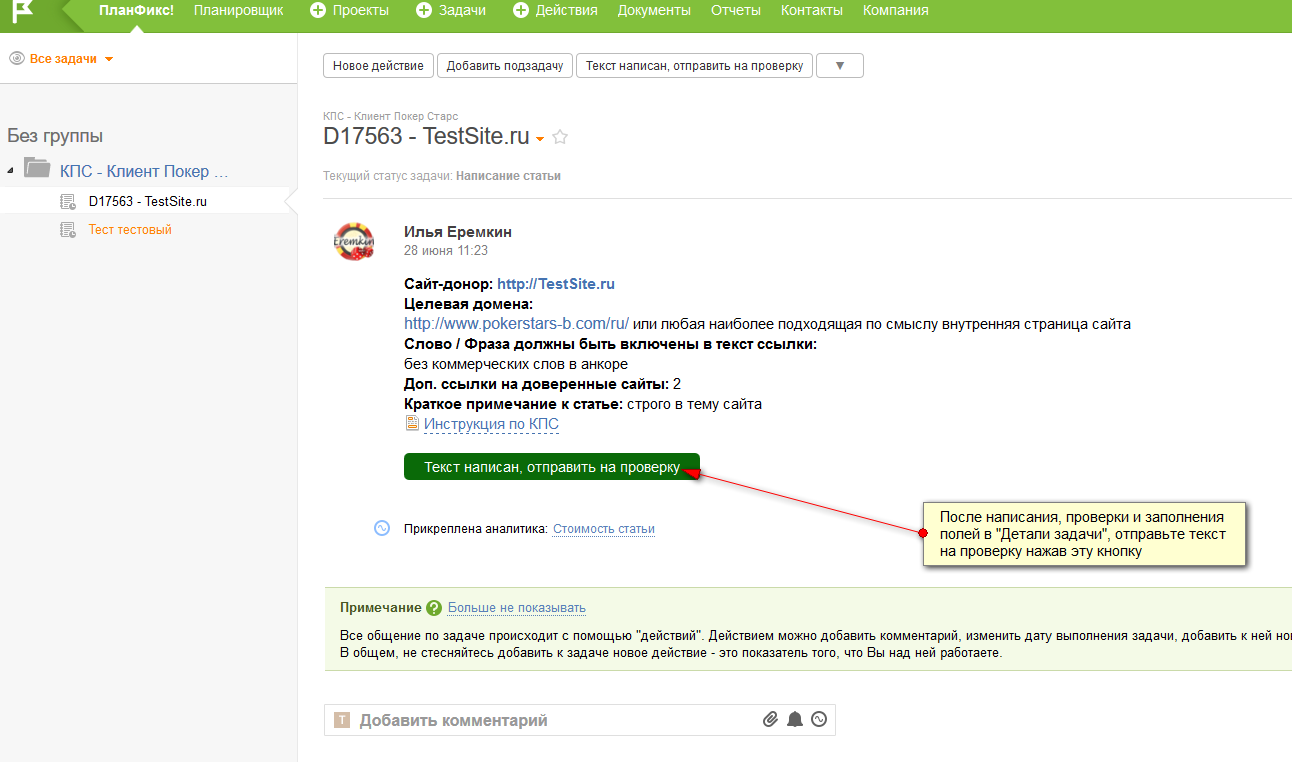This screenshot has height=762, width=1292.
Task: Click the Без группы heading
Action: (x=55, y=136)
